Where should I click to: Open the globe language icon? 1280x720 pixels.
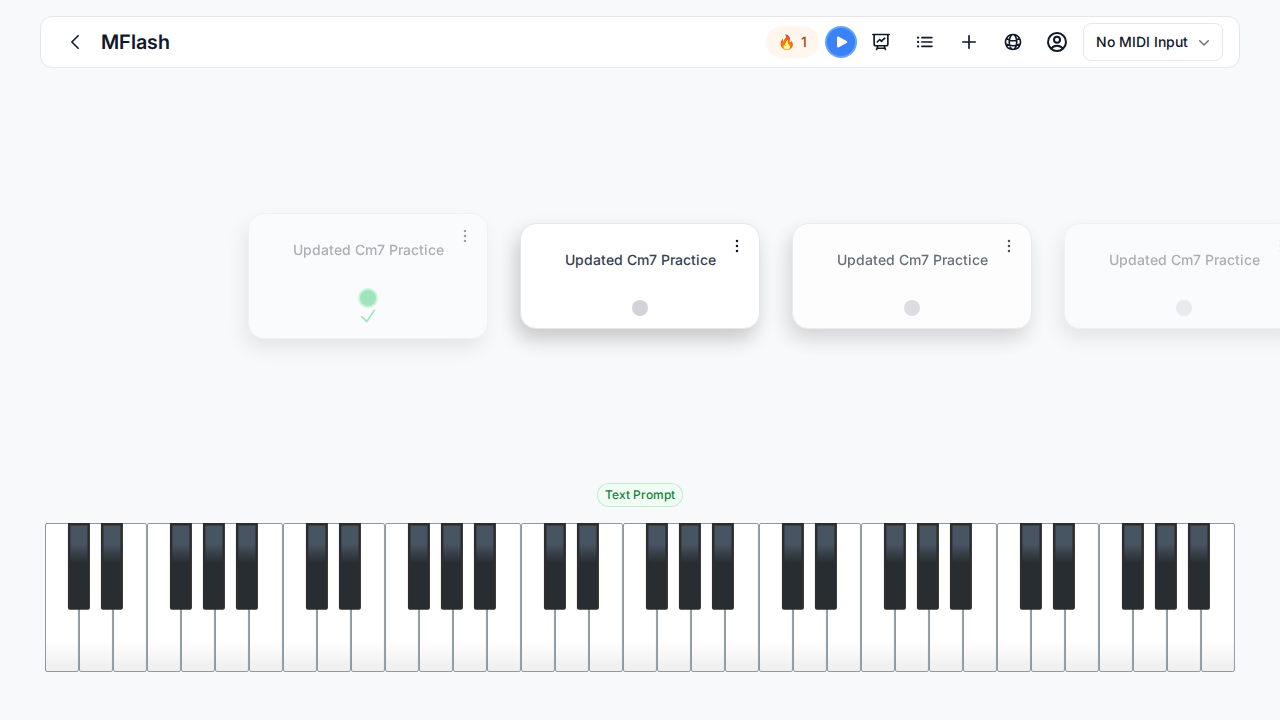click(1013, 42)
